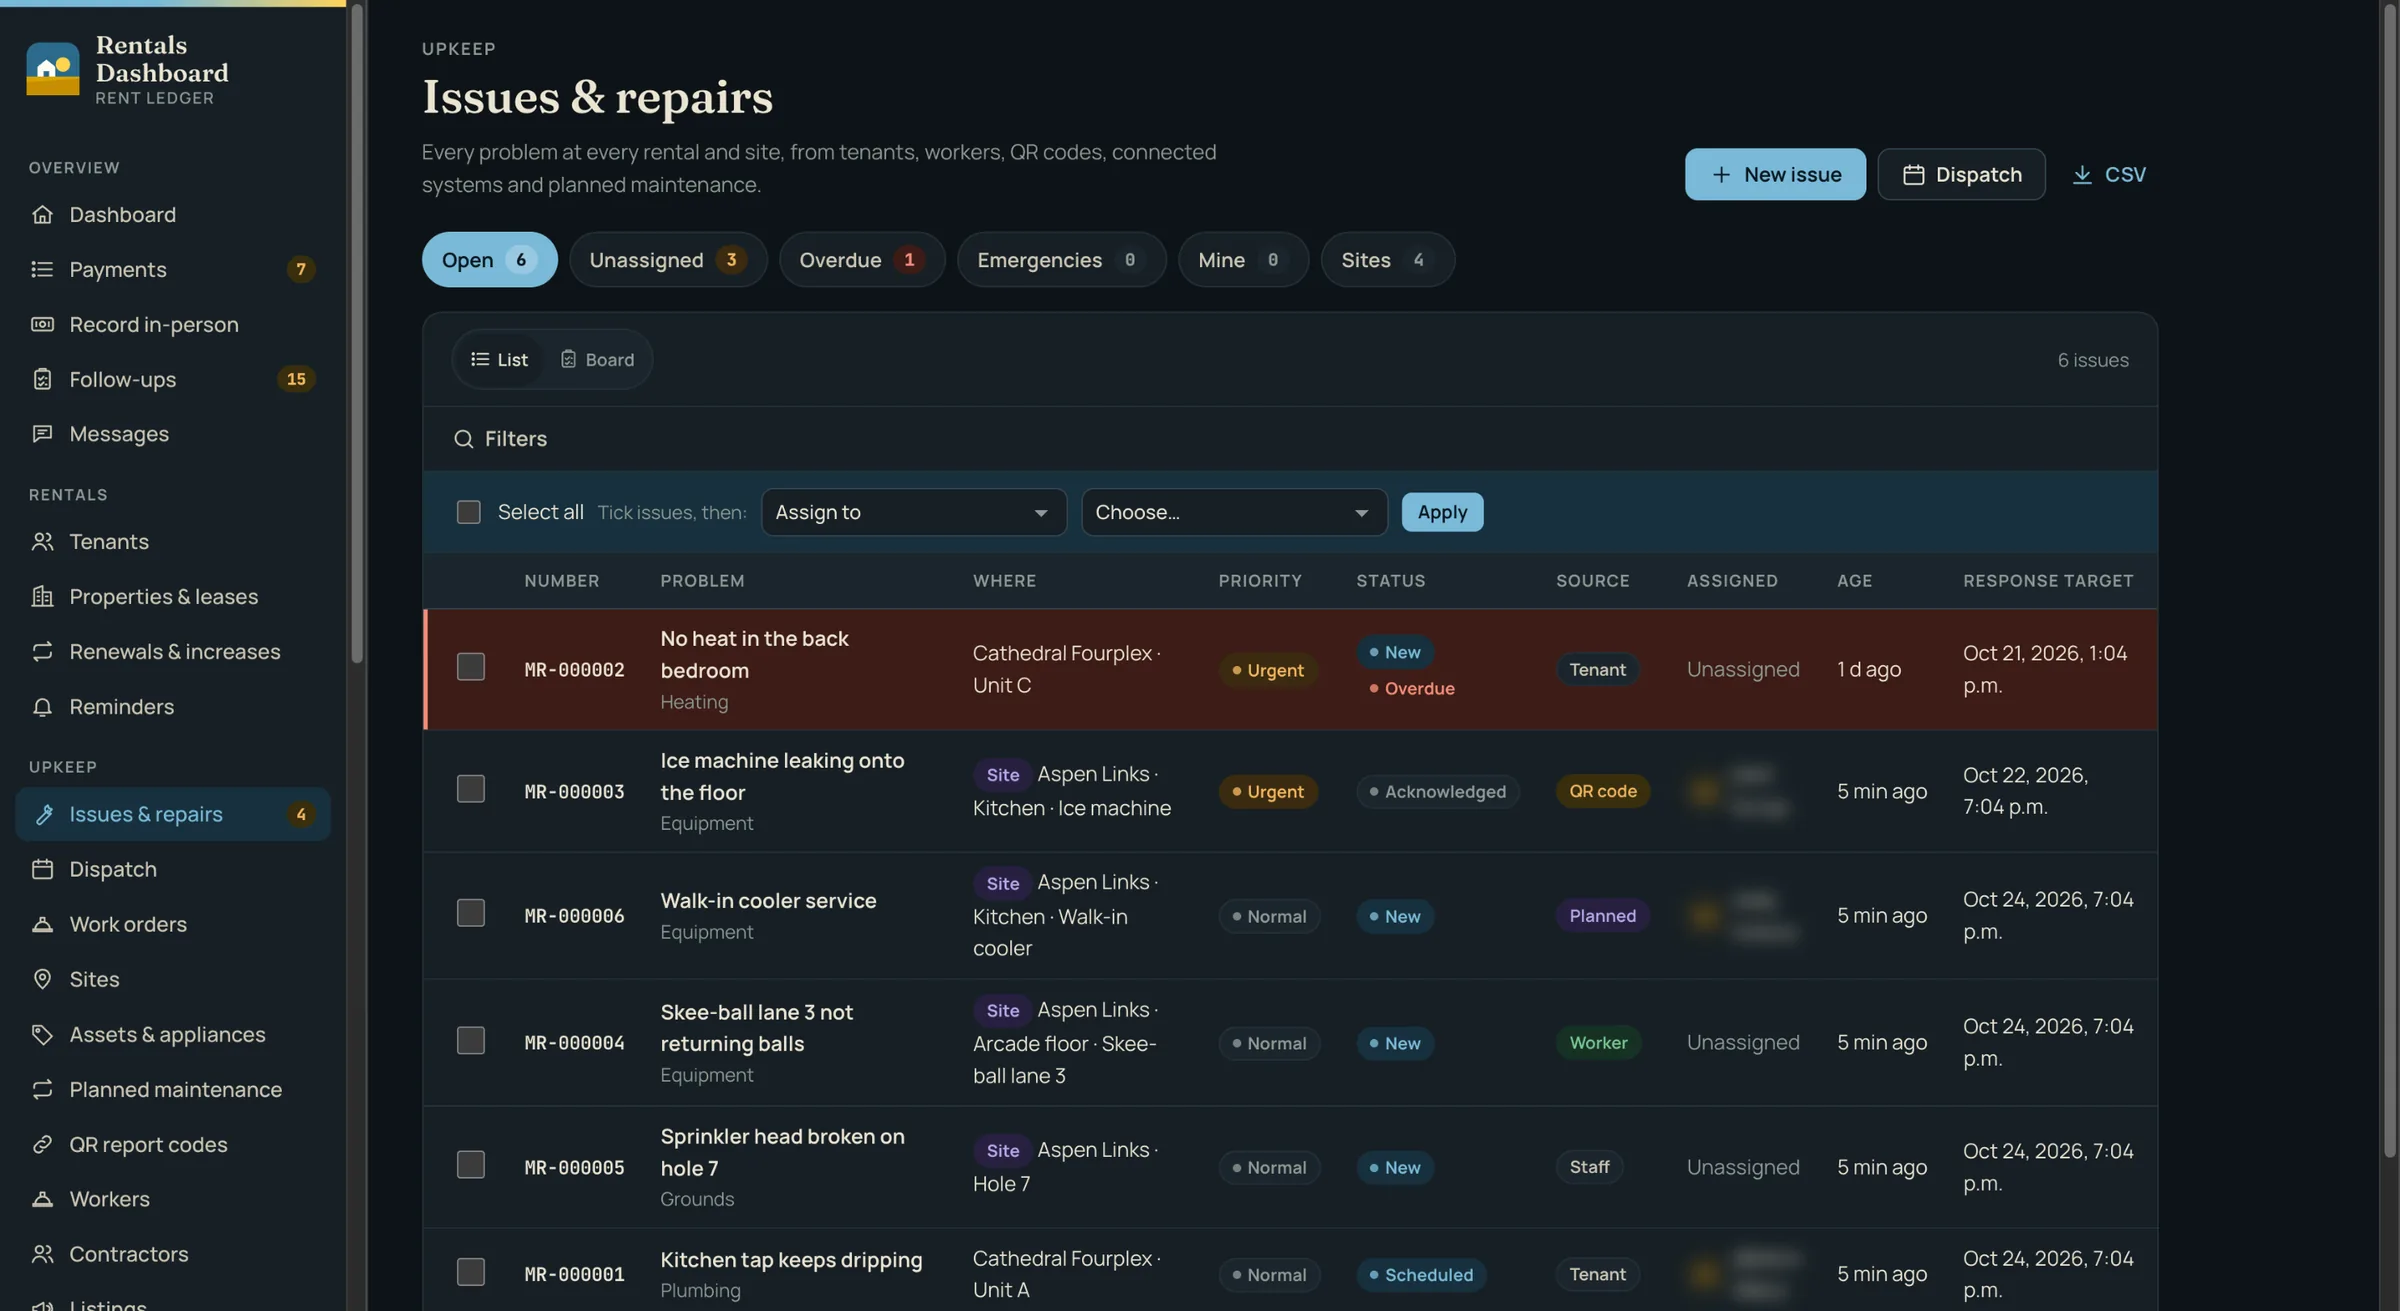This screenshot has height=1311, width=2400.
Task: Open the 'No heat in the back bedroom' issue
Action: (754, 654)
